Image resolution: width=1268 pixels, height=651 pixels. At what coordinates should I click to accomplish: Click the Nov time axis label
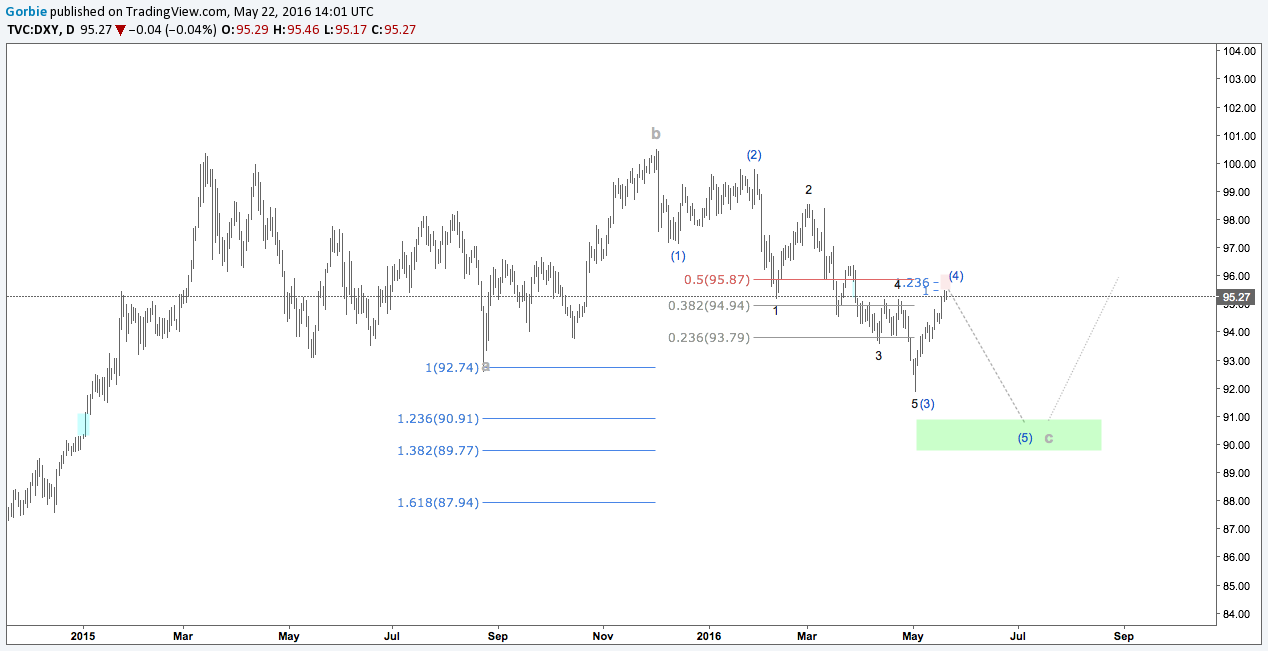point(602,635)
